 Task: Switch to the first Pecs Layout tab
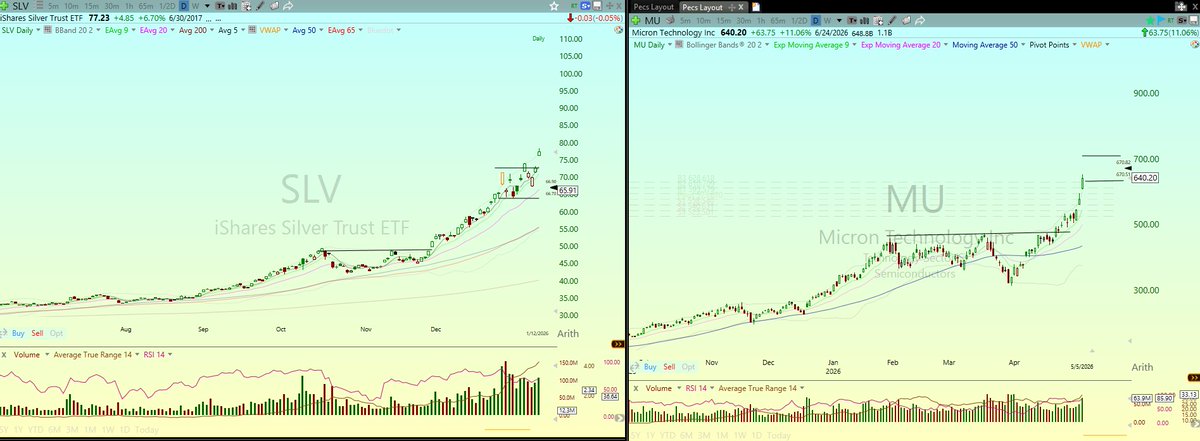tap(656, 7)
